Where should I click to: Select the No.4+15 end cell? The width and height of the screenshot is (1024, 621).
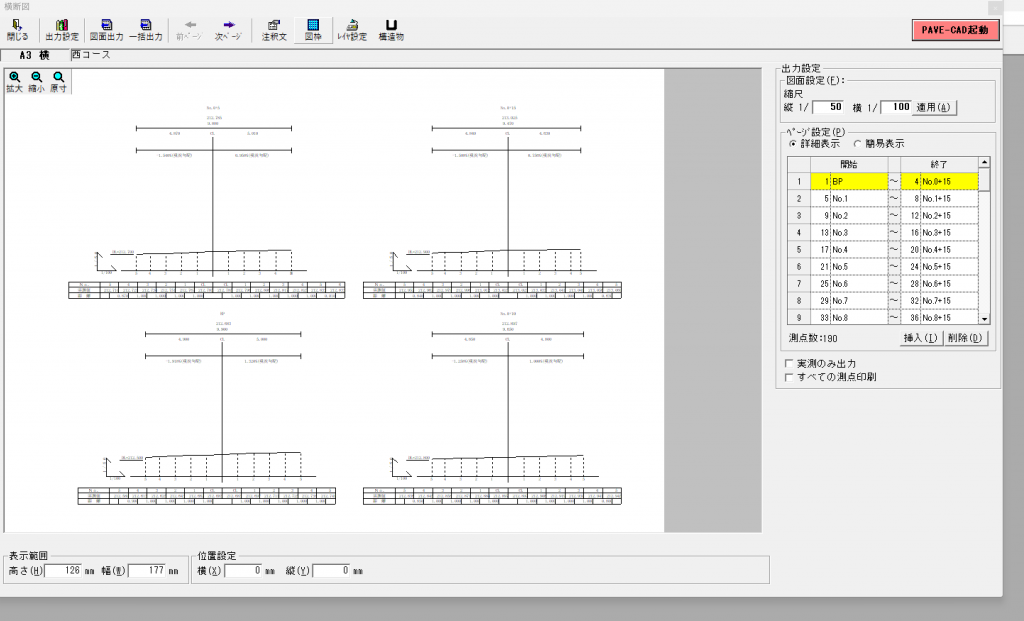point(939,249)
